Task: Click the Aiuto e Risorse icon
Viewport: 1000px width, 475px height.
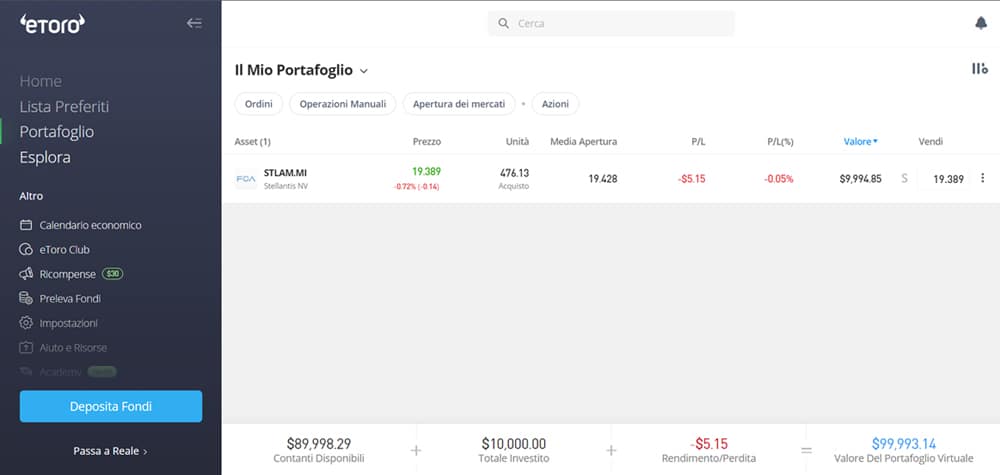Action: click(x=26, y=347)
